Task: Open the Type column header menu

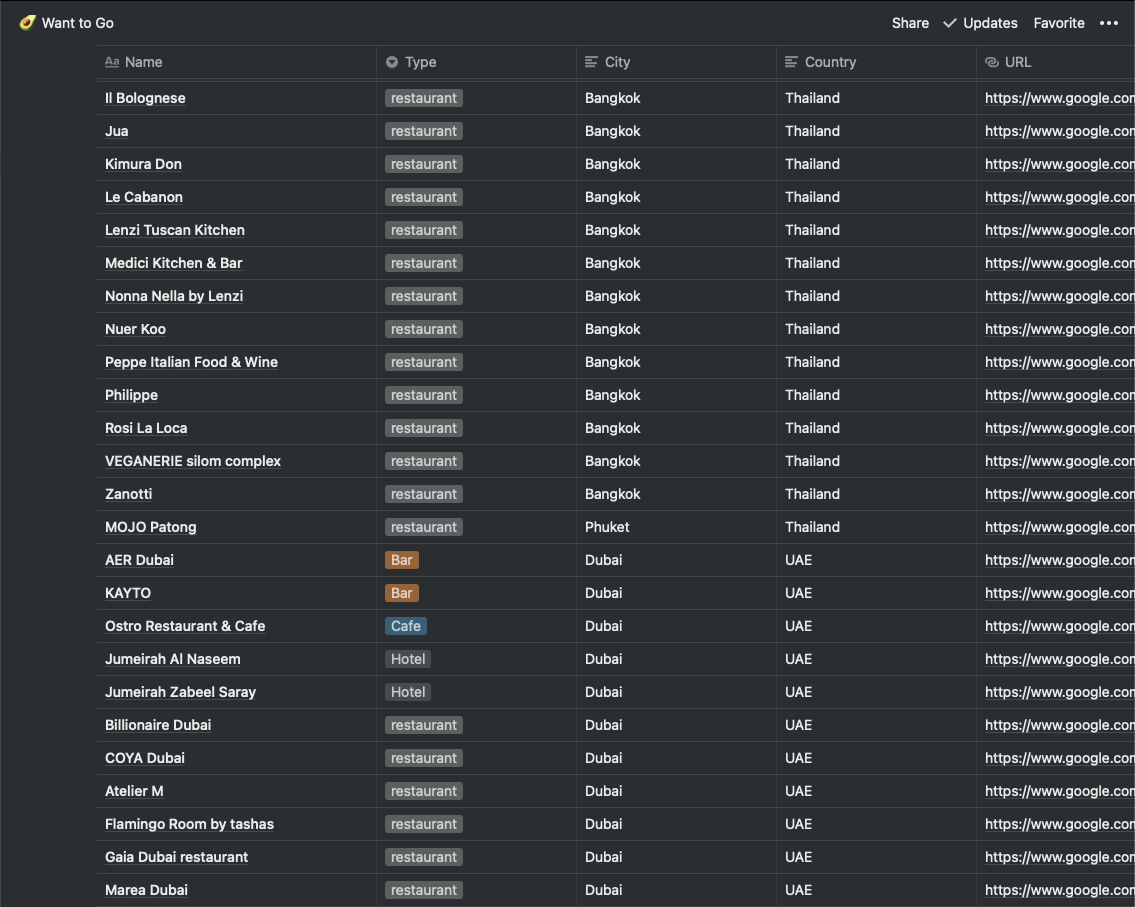Action: click(476, 62)
